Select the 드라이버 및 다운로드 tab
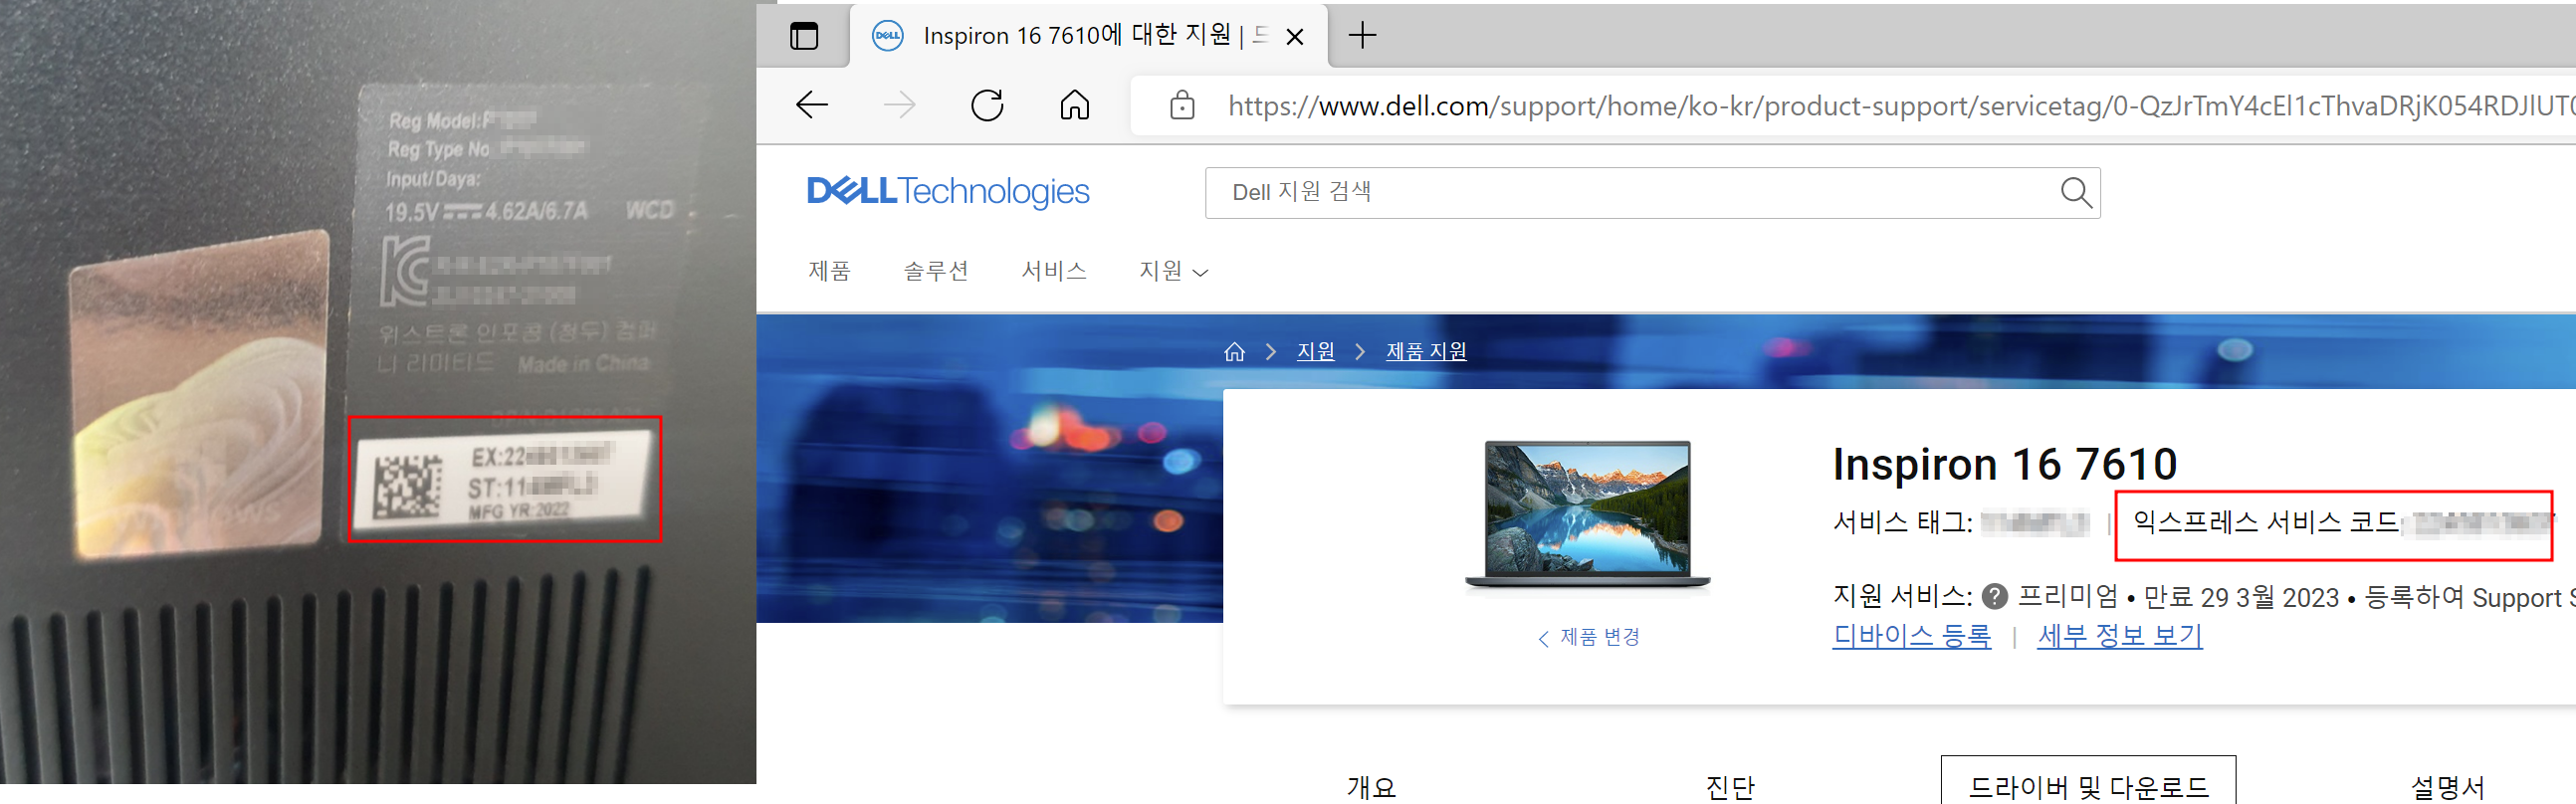 (x=2088, y=781)
